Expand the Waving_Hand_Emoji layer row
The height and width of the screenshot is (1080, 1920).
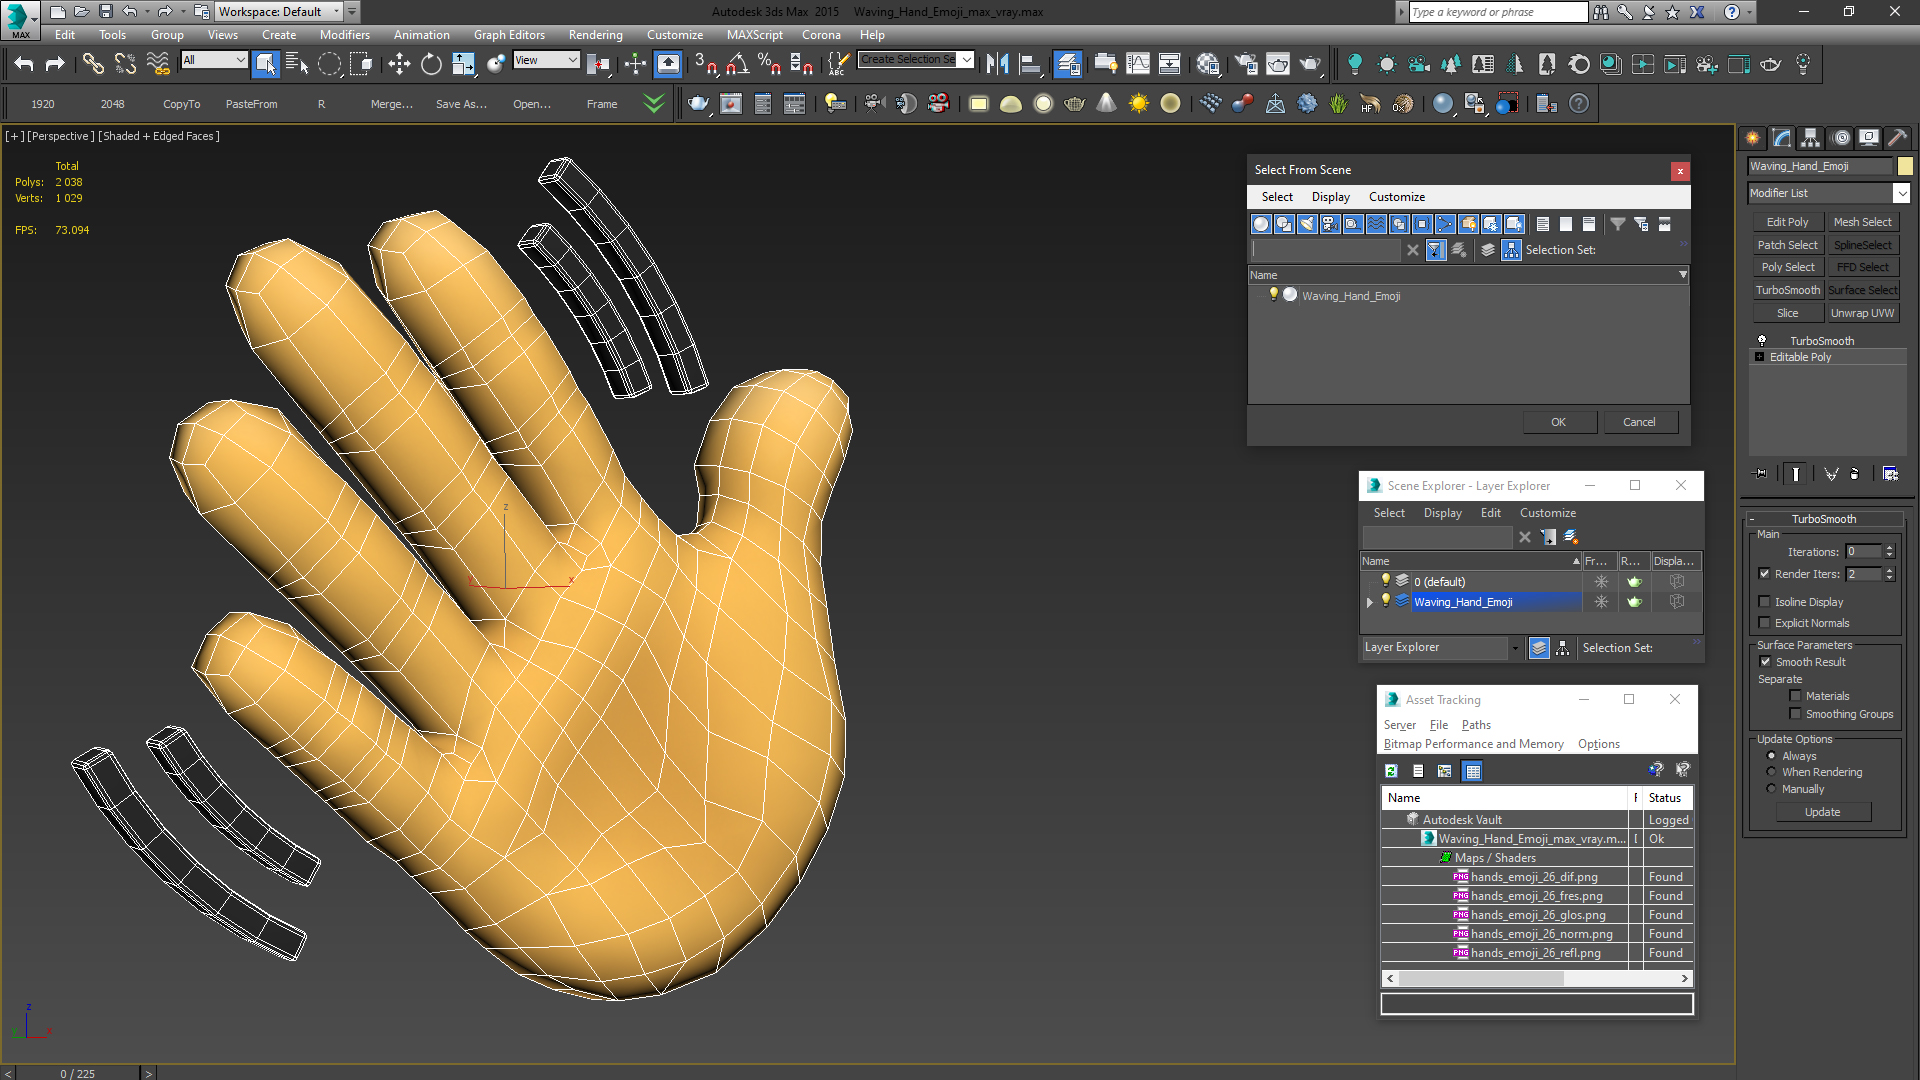click(x=1370, y=602)
